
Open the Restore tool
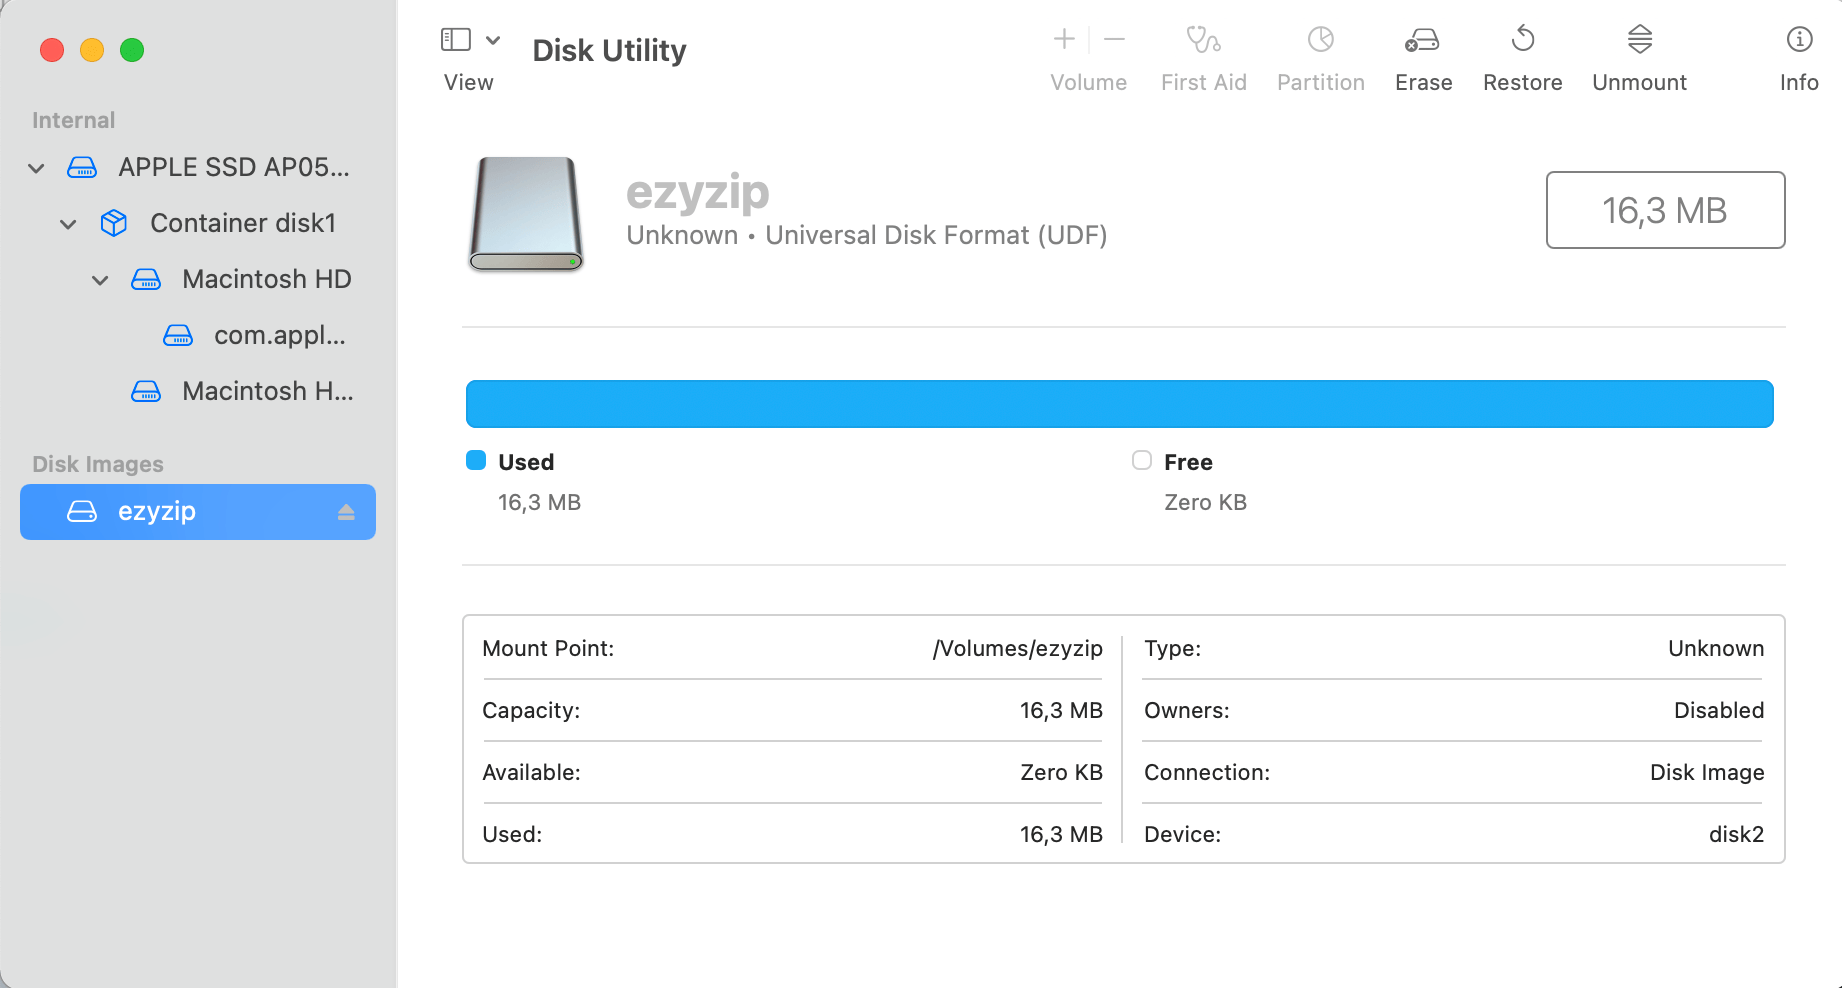click(x=1522, y=55)
